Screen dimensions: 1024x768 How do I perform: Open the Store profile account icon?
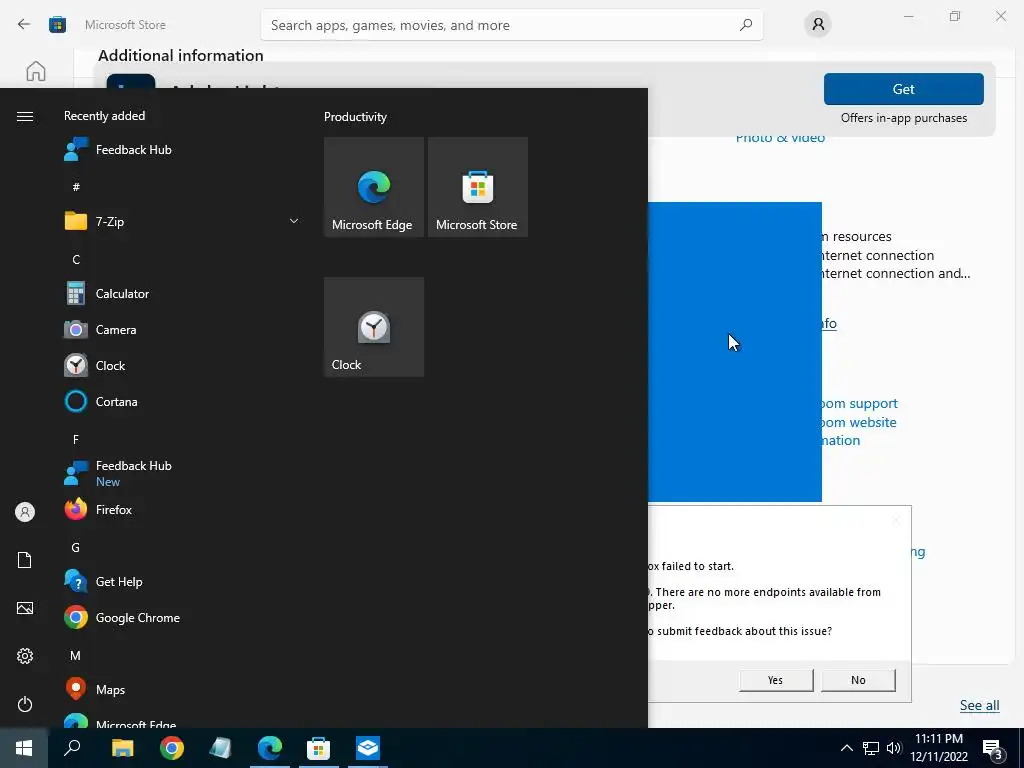click(x=818, y=25)
